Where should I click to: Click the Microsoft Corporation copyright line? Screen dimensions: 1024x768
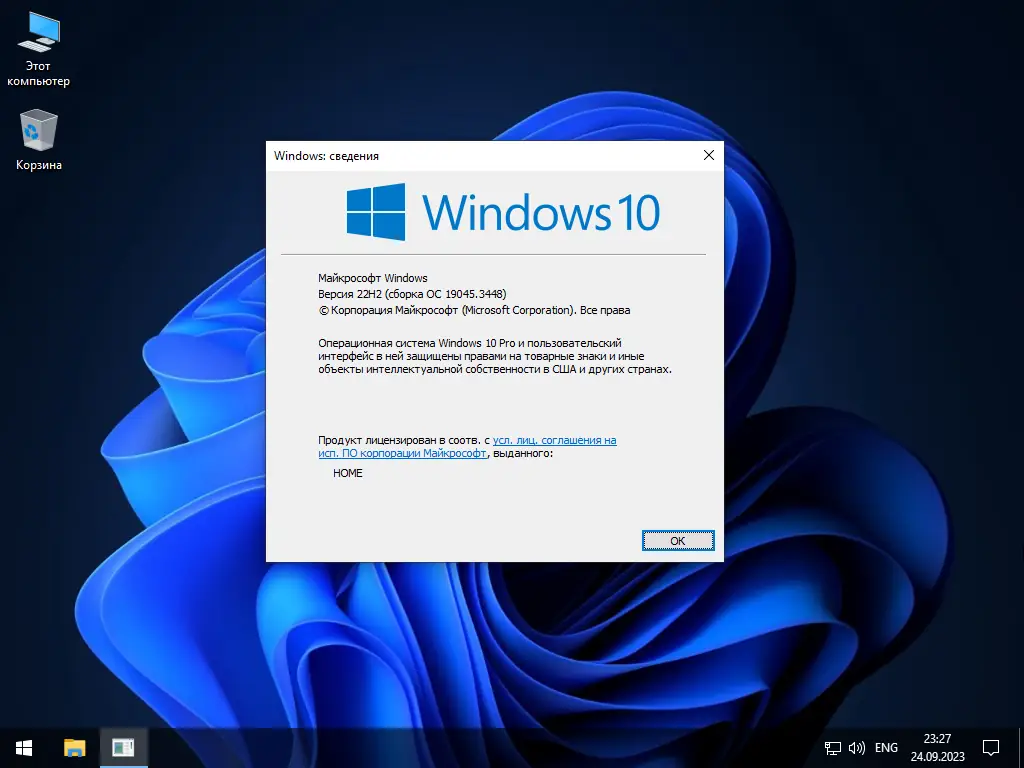474,310
